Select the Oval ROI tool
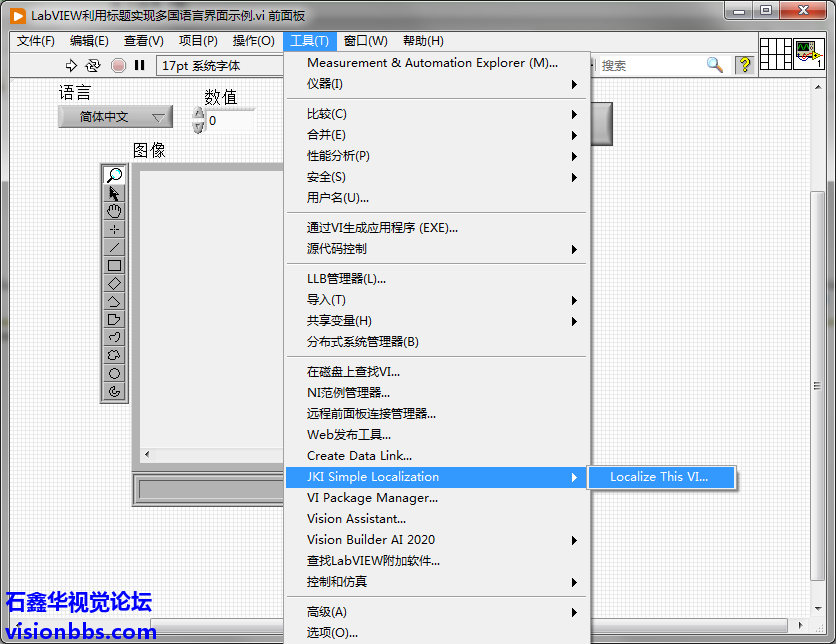The width and height of the screenshot is (836, 644). (x=115, y=373)
